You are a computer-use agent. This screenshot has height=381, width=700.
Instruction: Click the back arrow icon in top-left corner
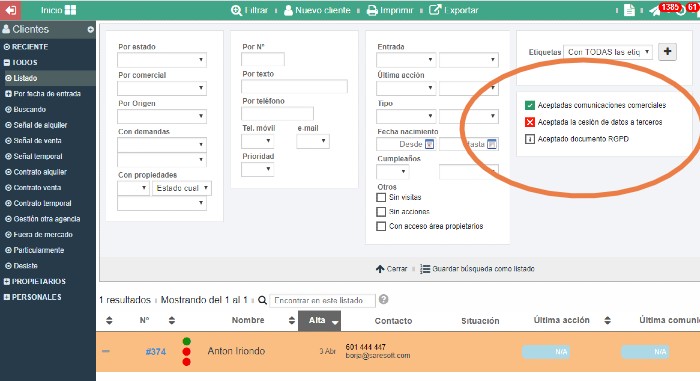(x=10, y=10)
